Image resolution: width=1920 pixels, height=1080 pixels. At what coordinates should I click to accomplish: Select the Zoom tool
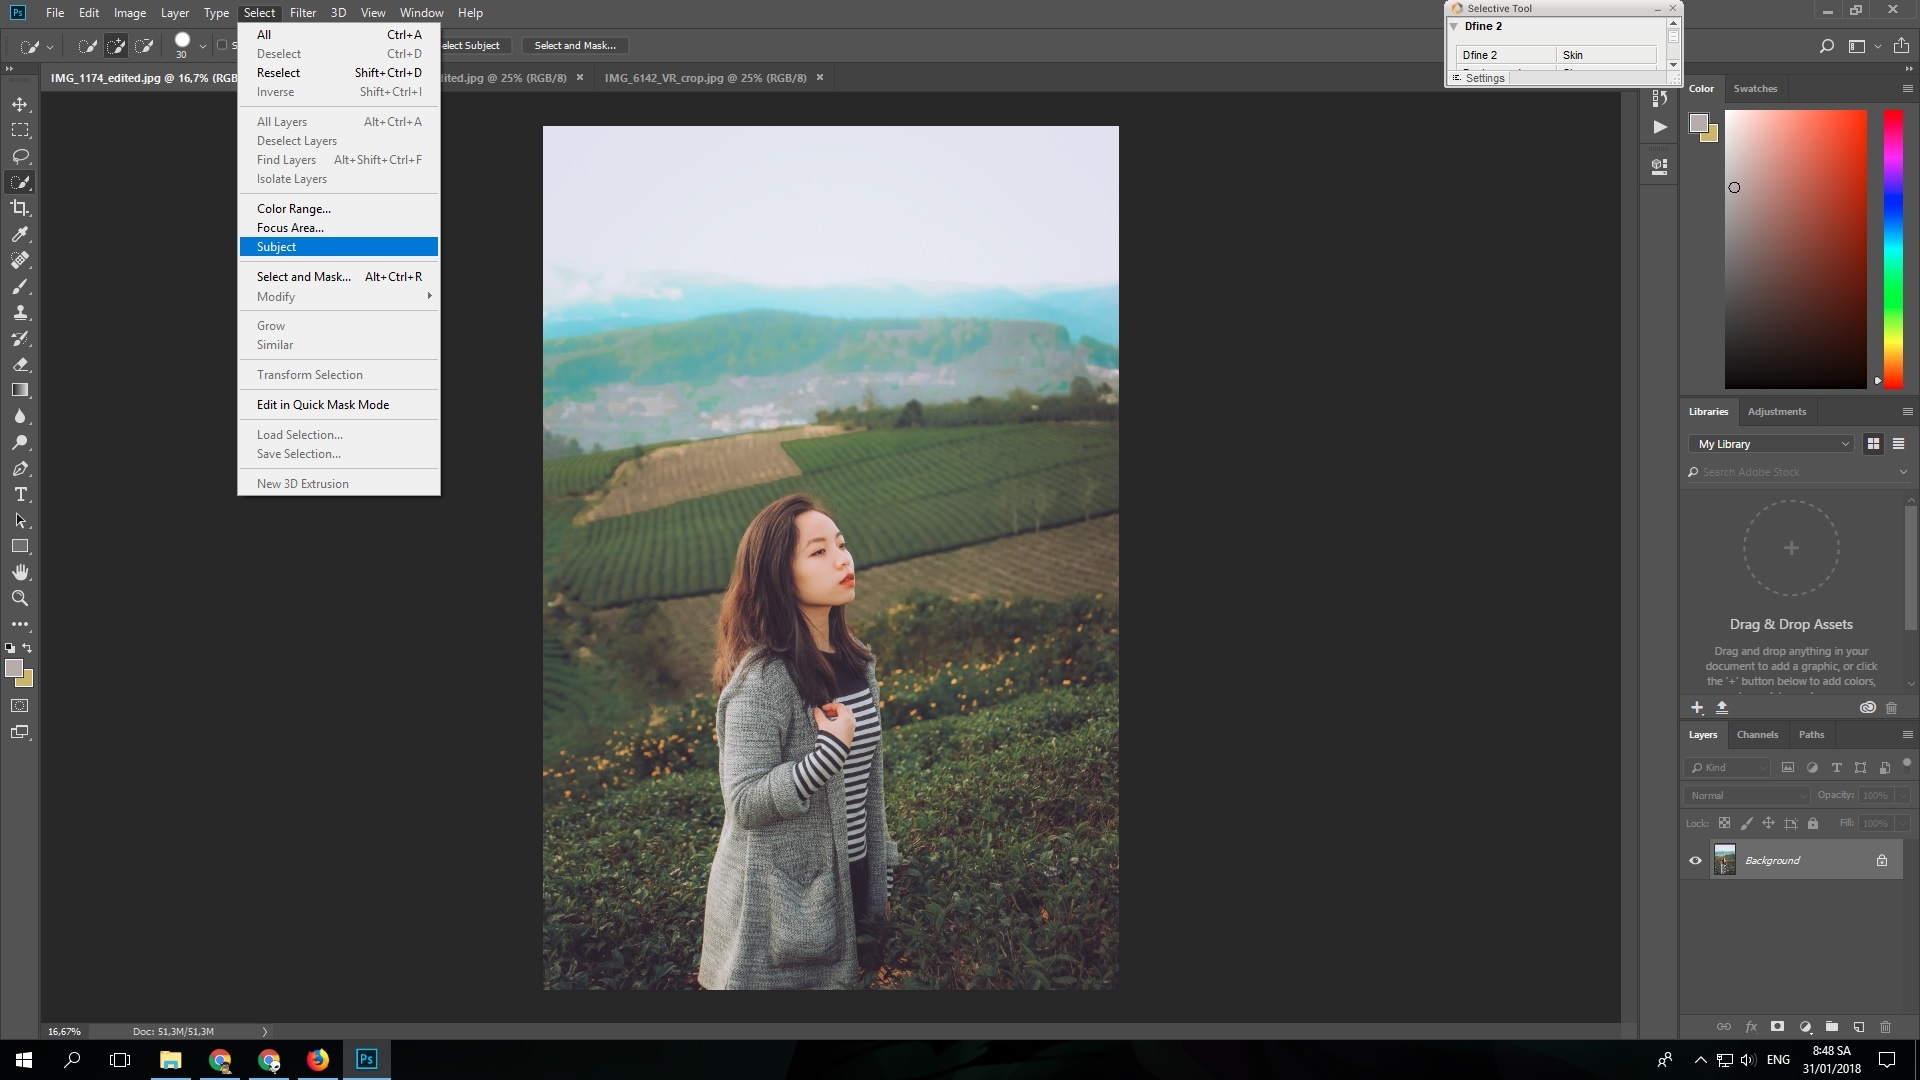(x=20, y=598)
